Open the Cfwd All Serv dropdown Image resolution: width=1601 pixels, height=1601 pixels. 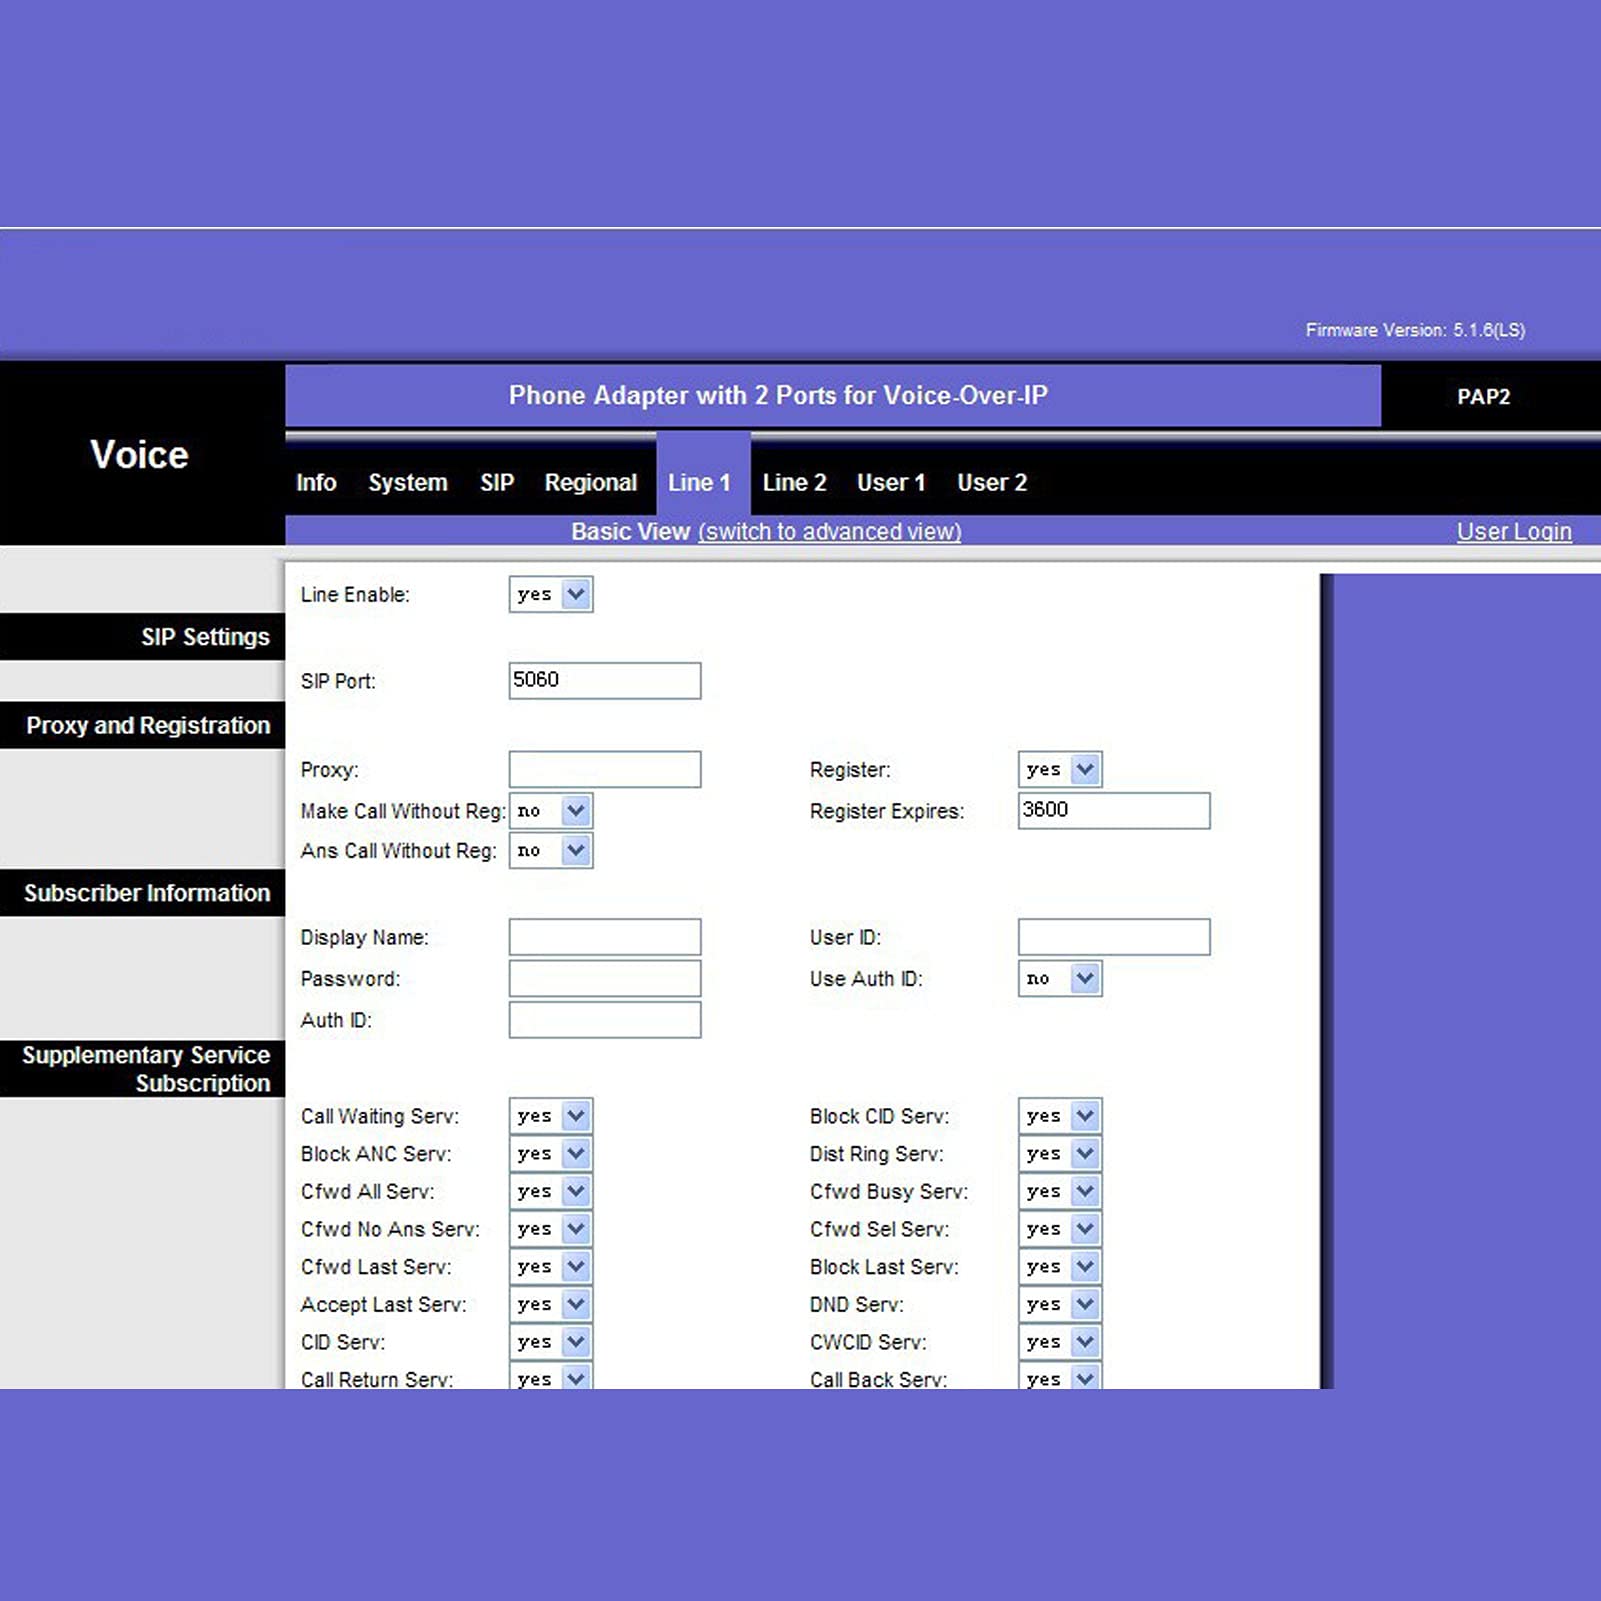551,1191
